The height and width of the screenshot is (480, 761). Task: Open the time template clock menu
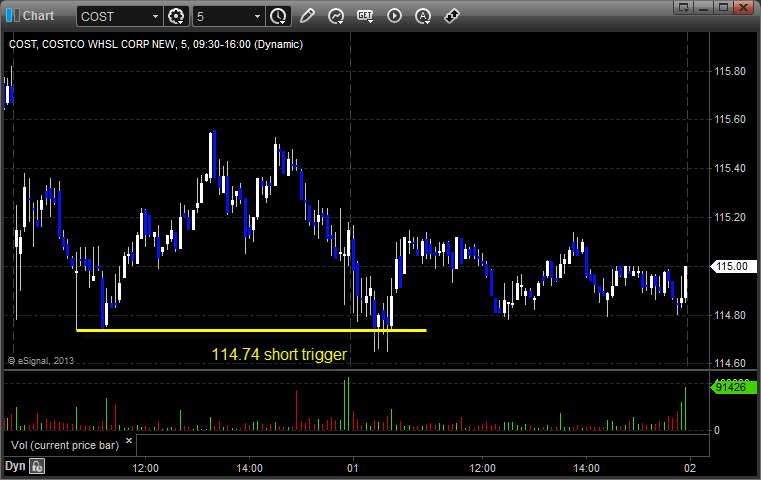(279, 16)
